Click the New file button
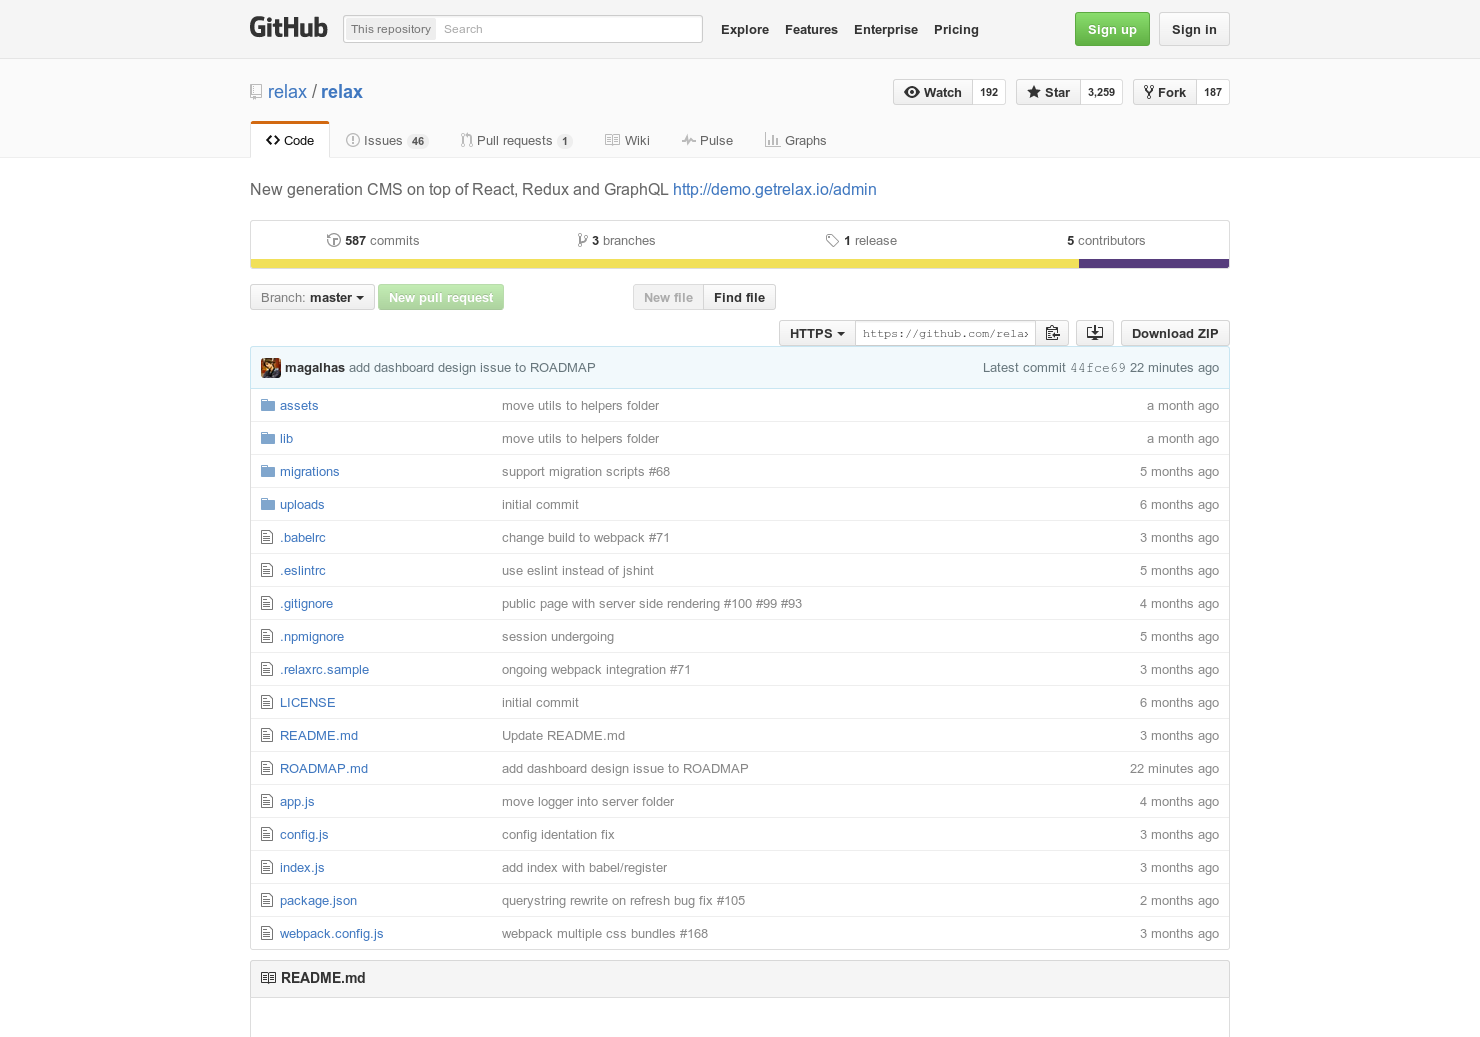The height and width of the screenshot is (1037, 1480). point(668,297)
